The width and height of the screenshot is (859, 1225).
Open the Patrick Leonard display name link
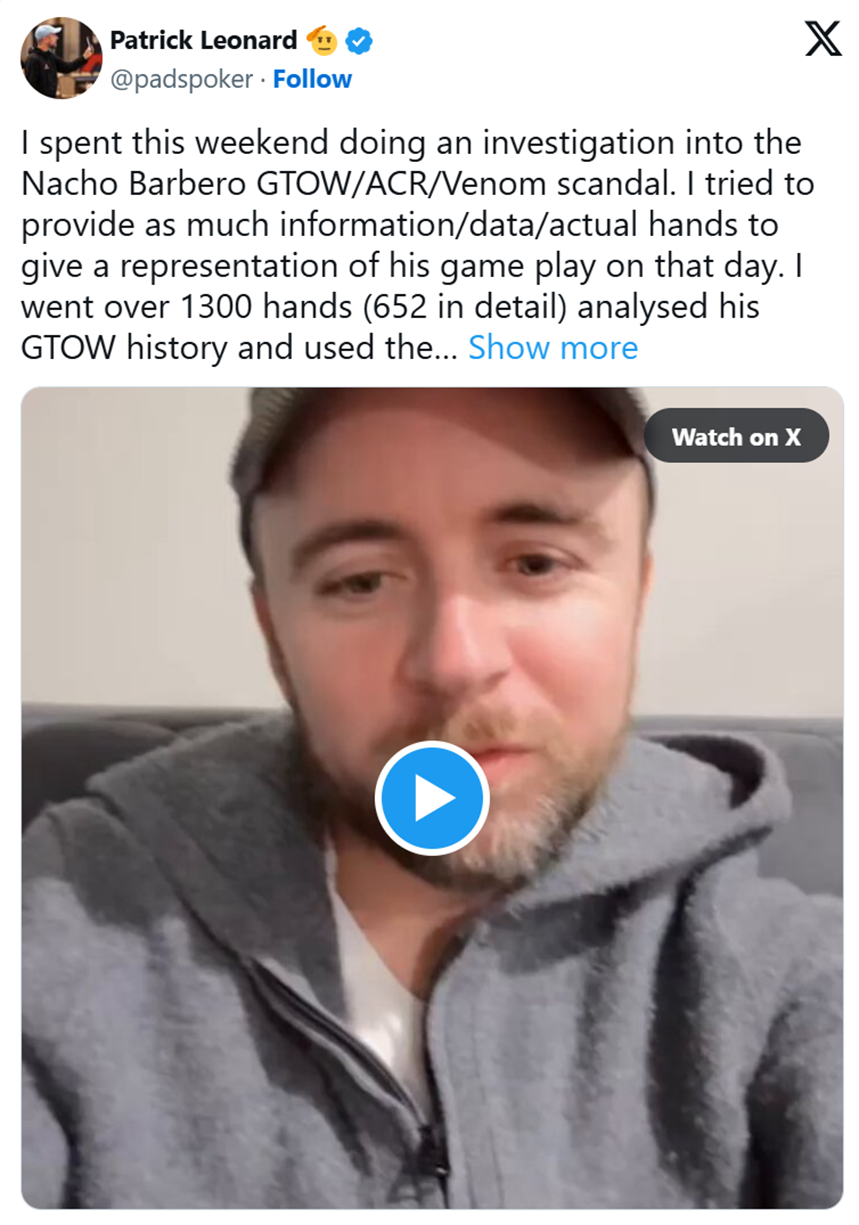click(x=203, y=41)
